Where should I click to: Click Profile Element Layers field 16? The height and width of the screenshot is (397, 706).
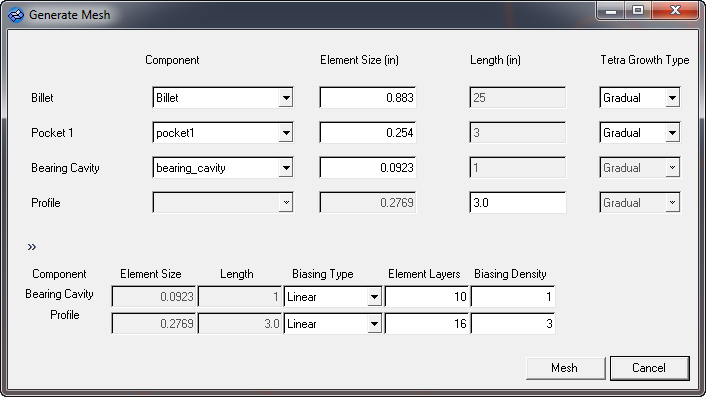[x=427, y=324]
